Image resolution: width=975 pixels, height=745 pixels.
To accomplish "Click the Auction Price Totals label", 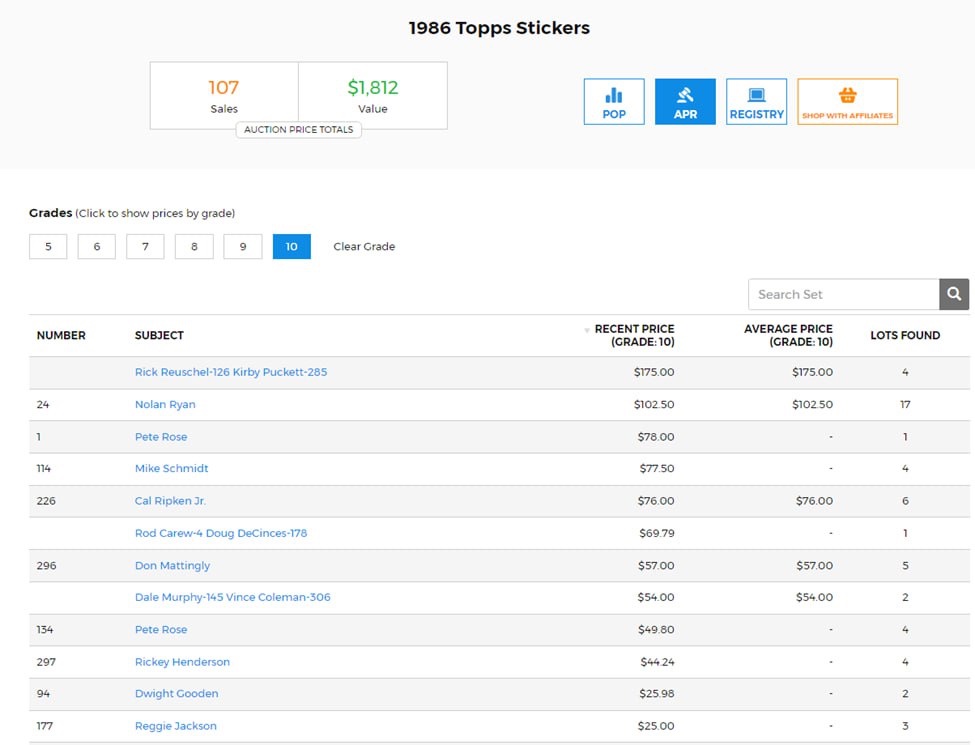I will coord(298,129).
